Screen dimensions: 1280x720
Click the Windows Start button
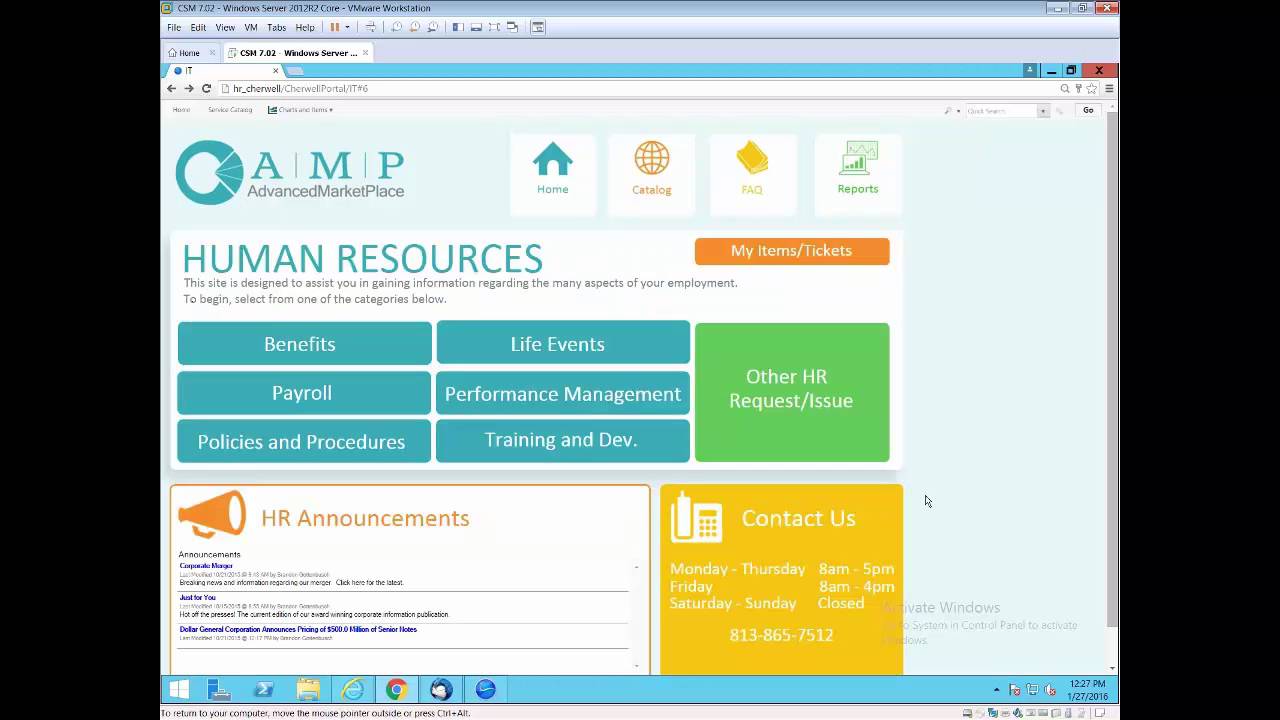click(x=179, y=689)
